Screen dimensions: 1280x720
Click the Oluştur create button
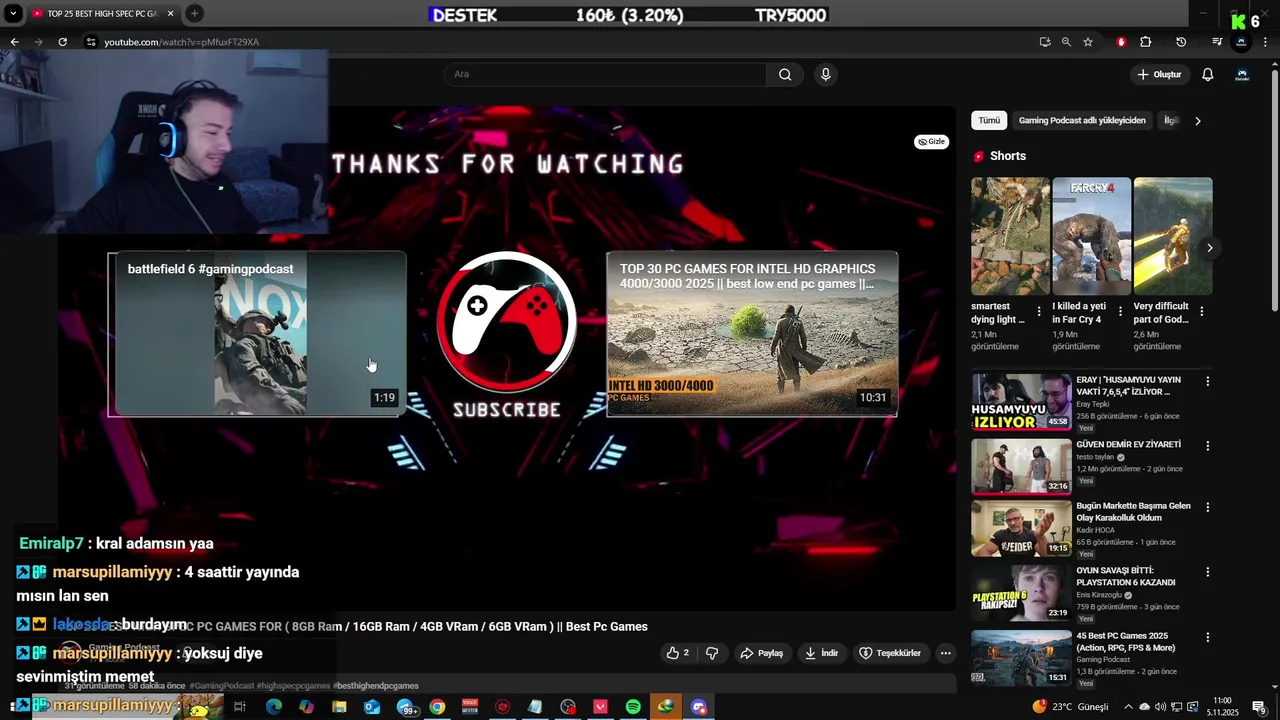point(1159,74)
